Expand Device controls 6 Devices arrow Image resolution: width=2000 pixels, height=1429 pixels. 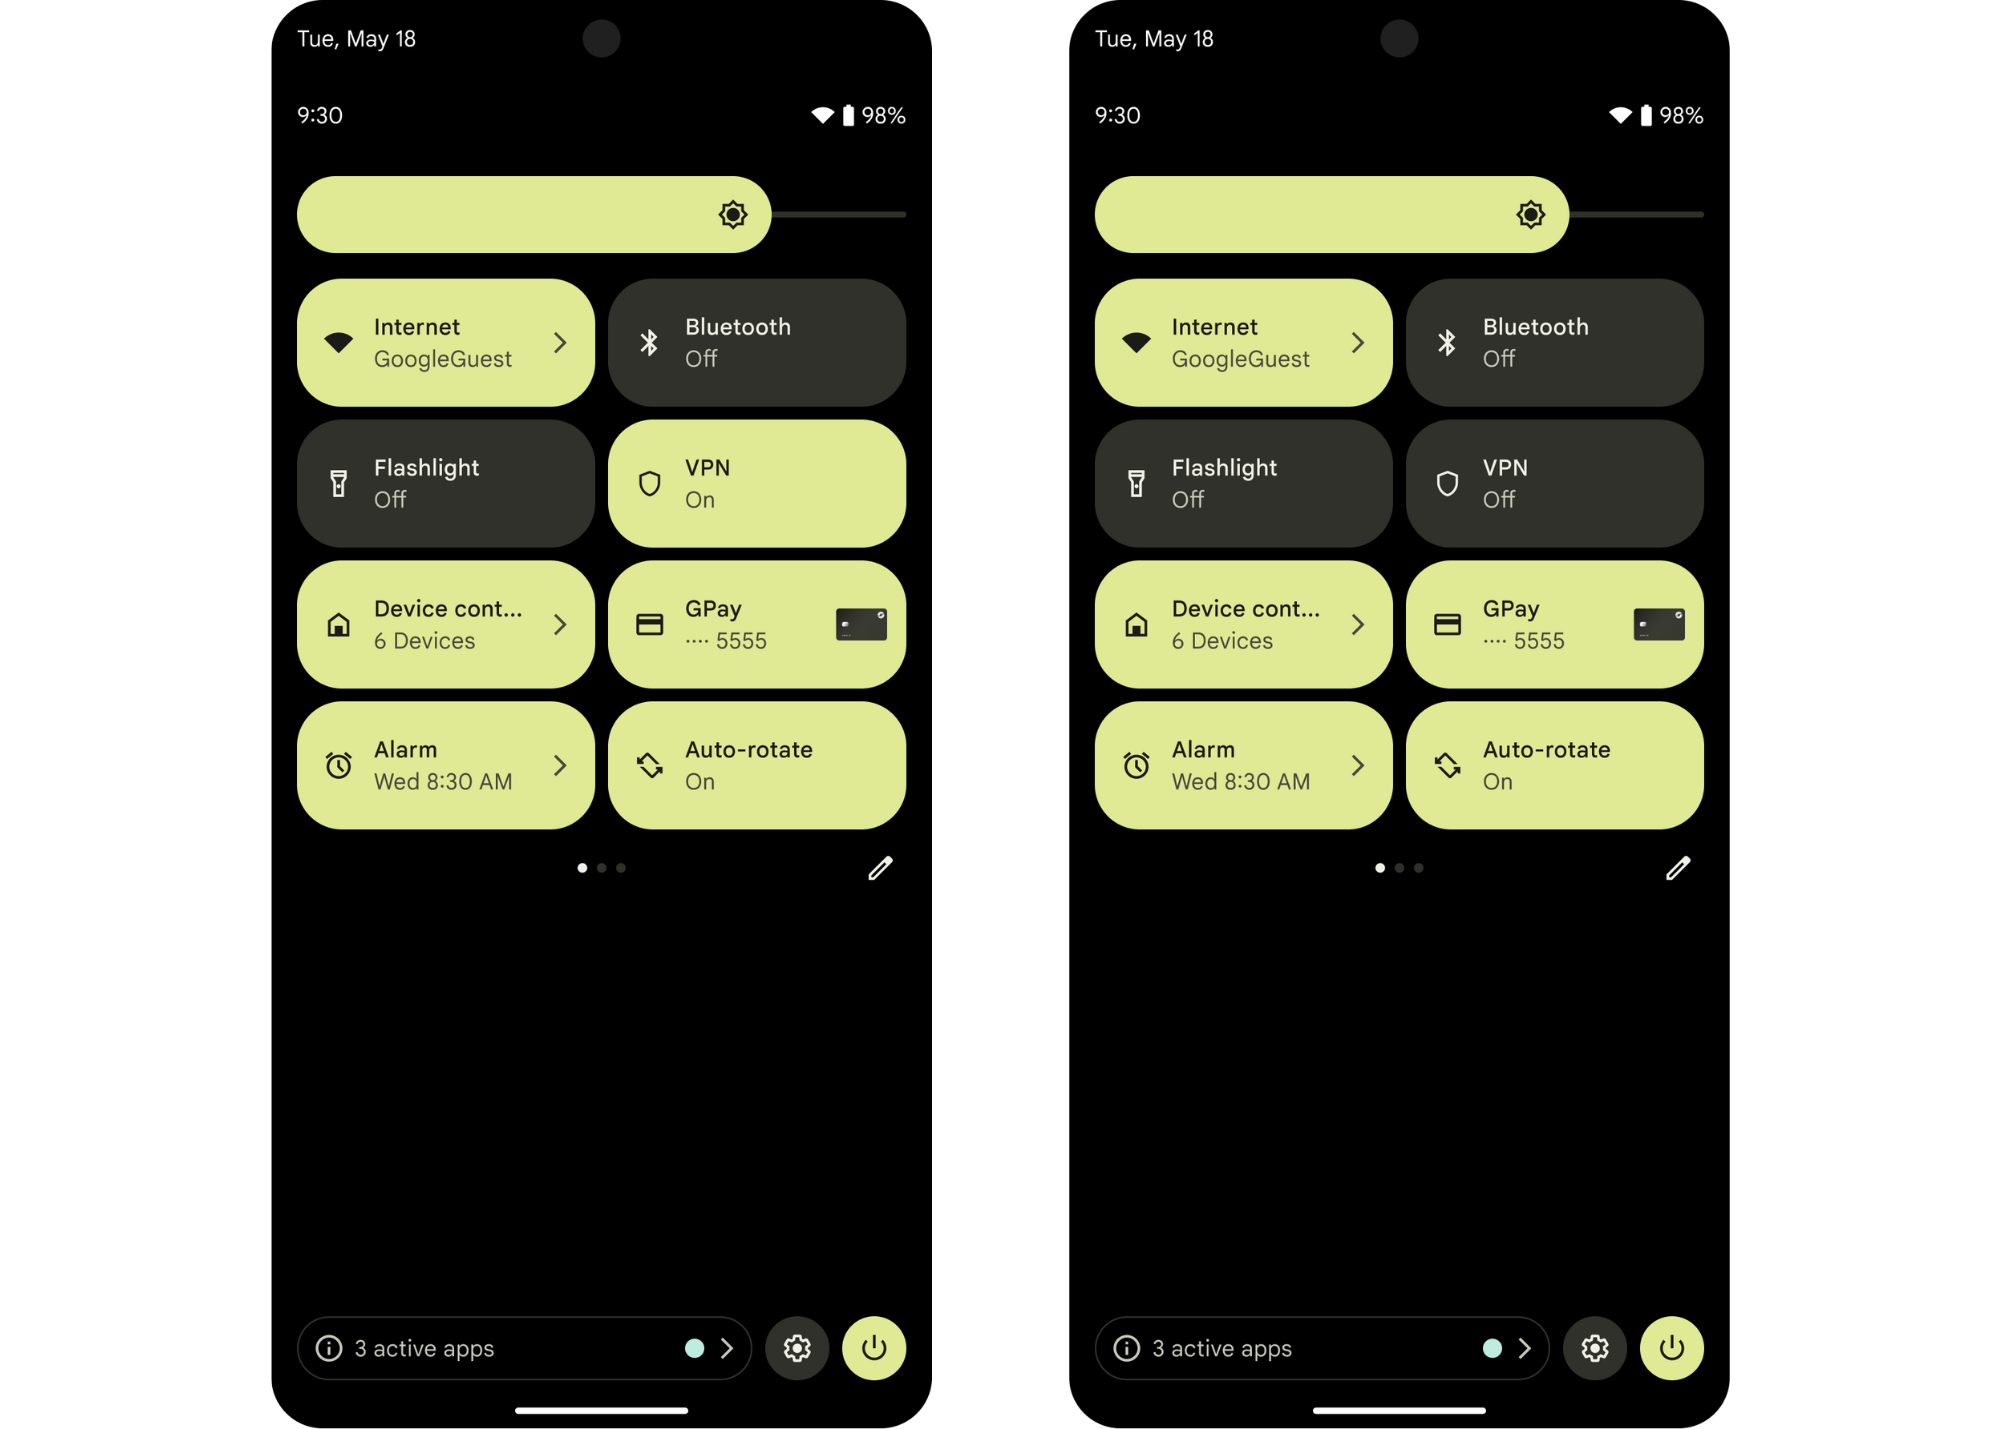coord(560,623)
